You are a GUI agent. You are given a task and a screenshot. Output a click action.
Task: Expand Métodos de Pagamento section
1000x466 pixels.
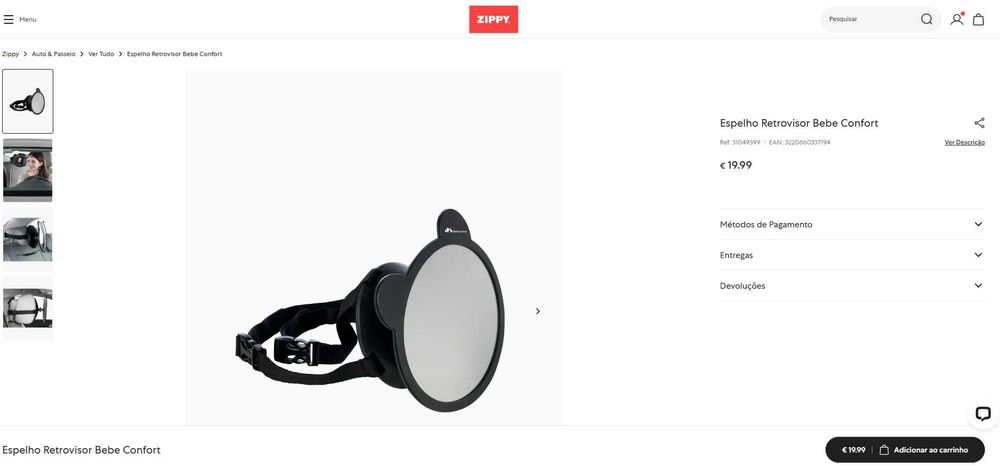pos(852,224)
